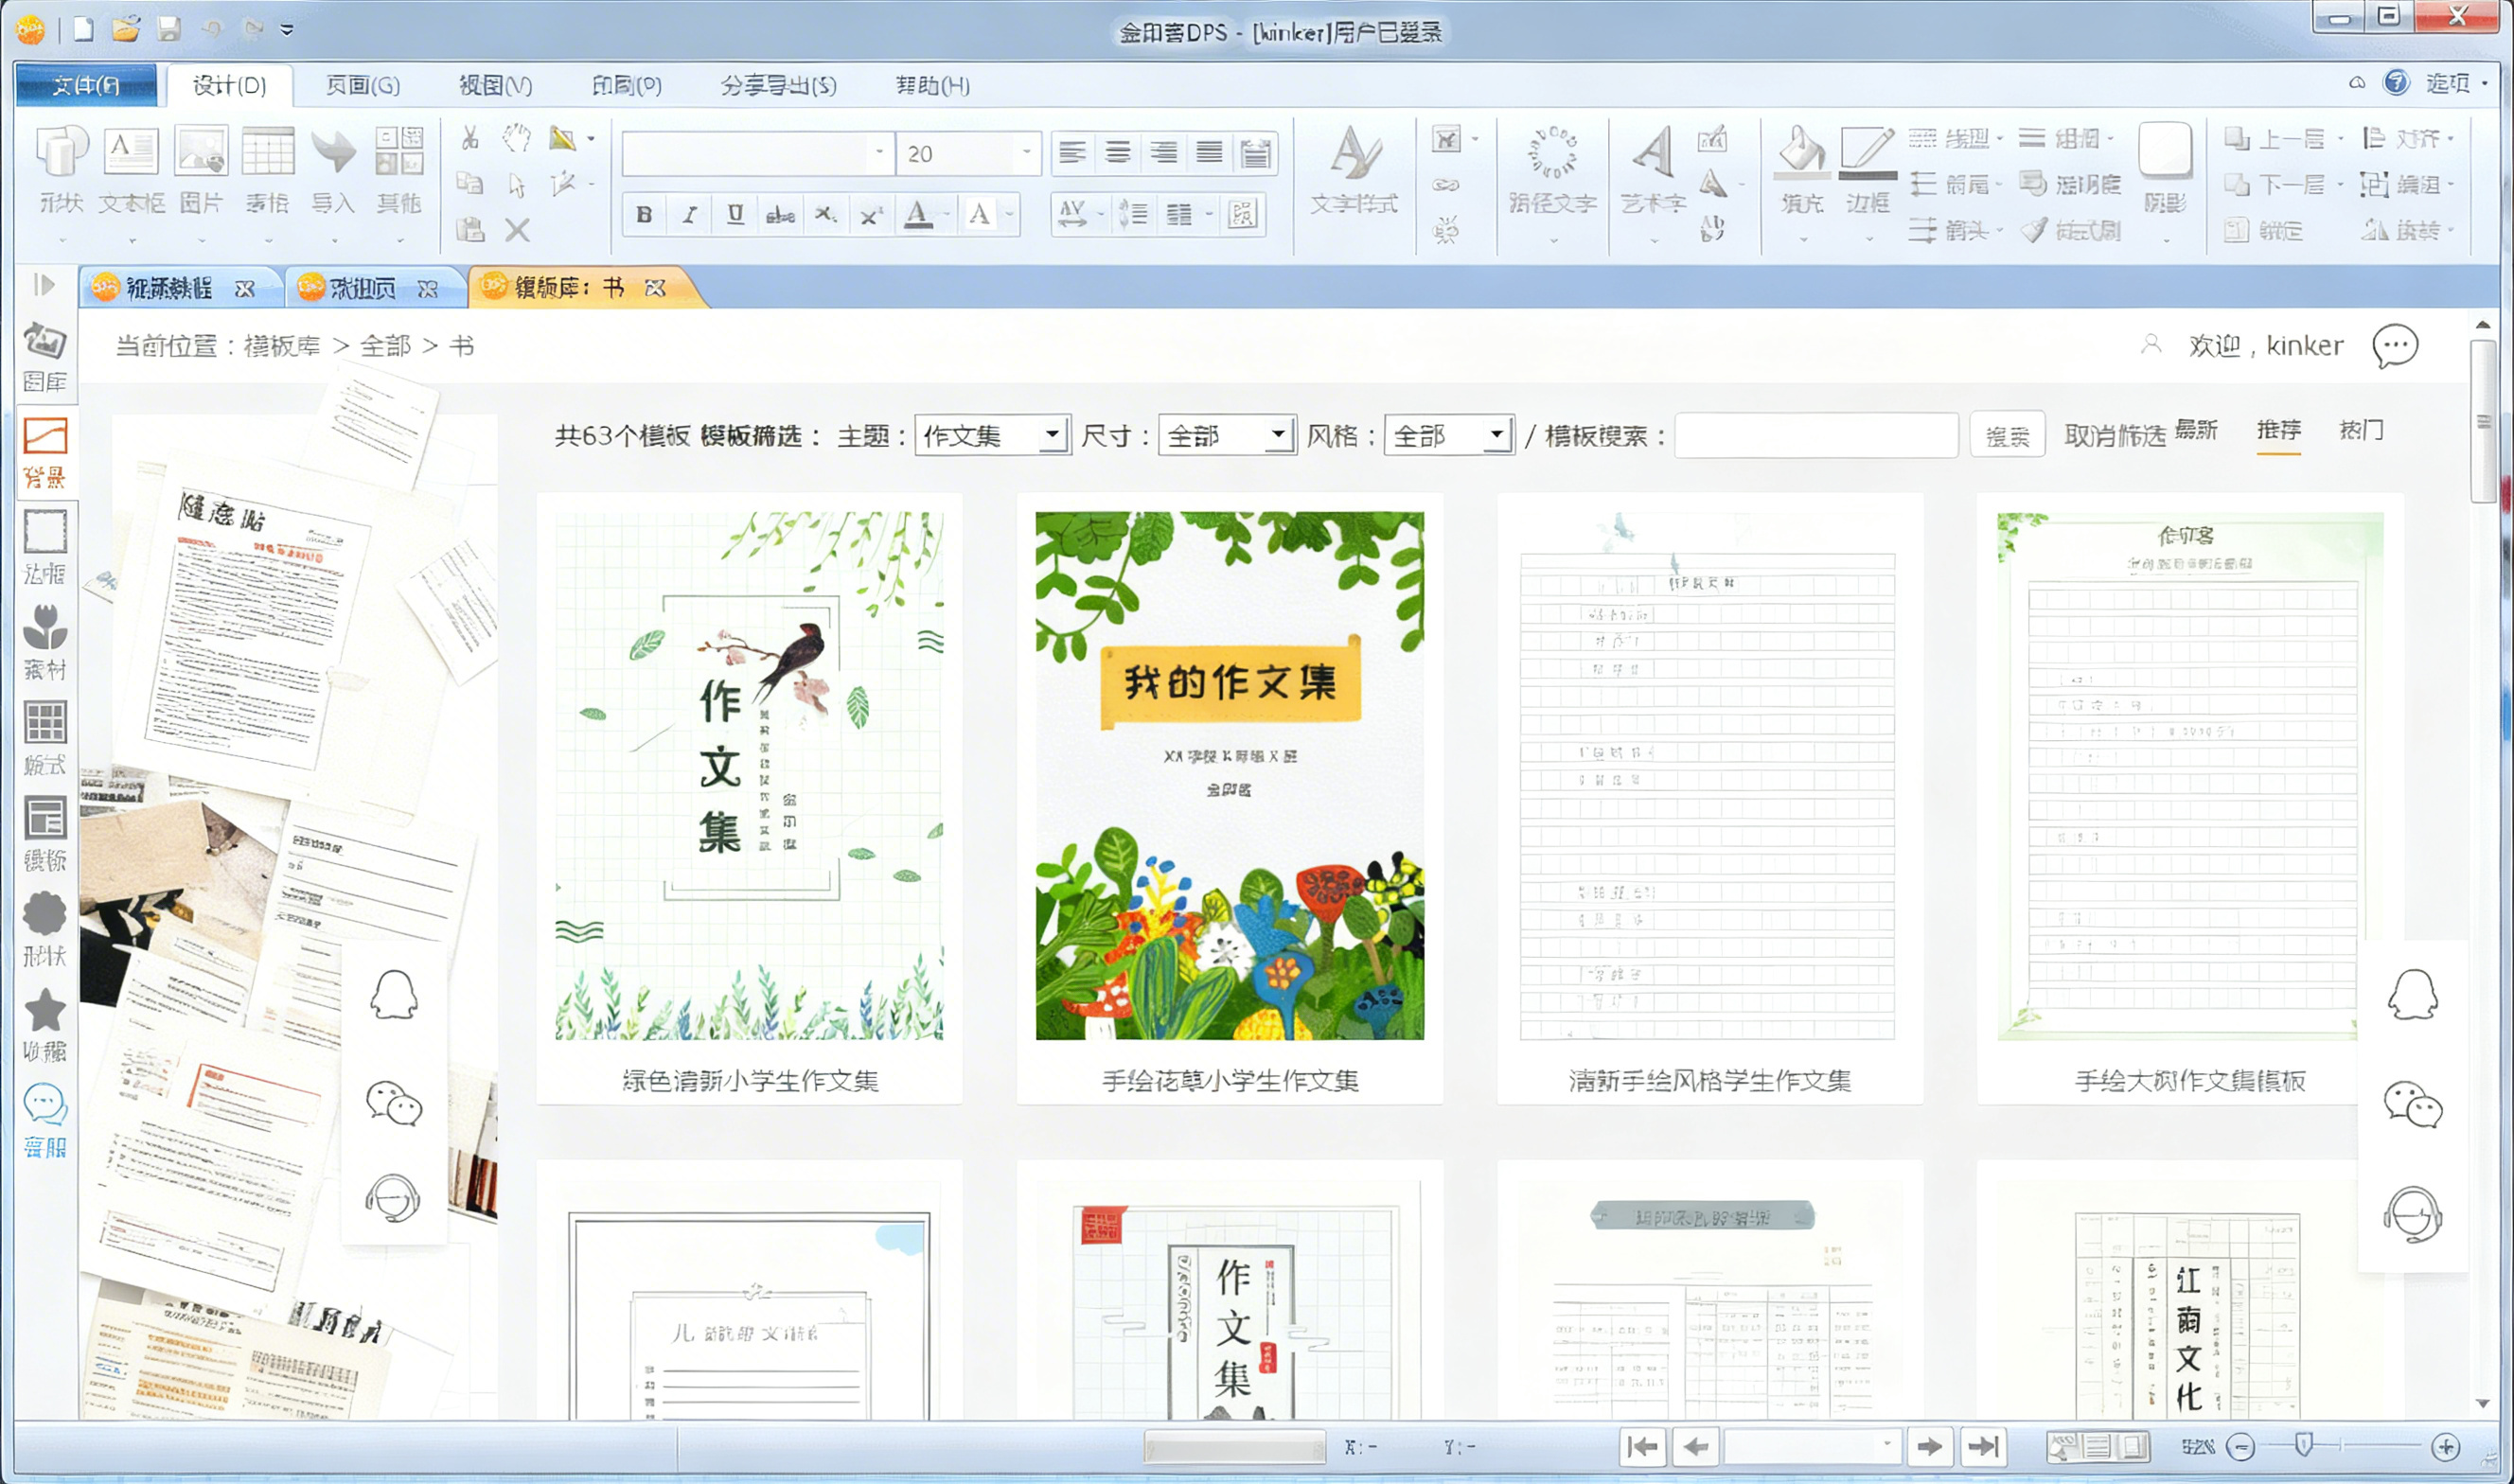Screen dimensions: 2514x1484
Task: Click the 客服 customer service sidebar icon
Action: [x=45, y=1121]
